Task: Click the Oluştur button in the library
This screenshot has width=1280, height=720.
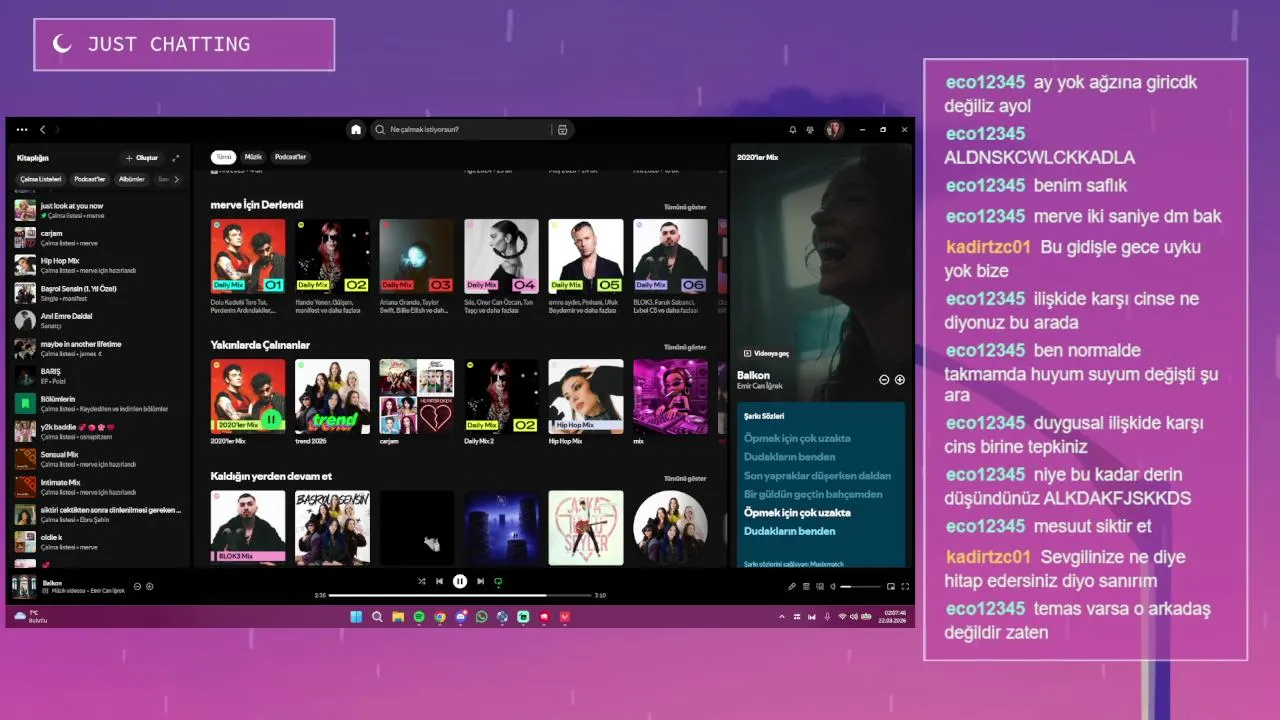Action: pyautogui.click(x=141, y=158)
